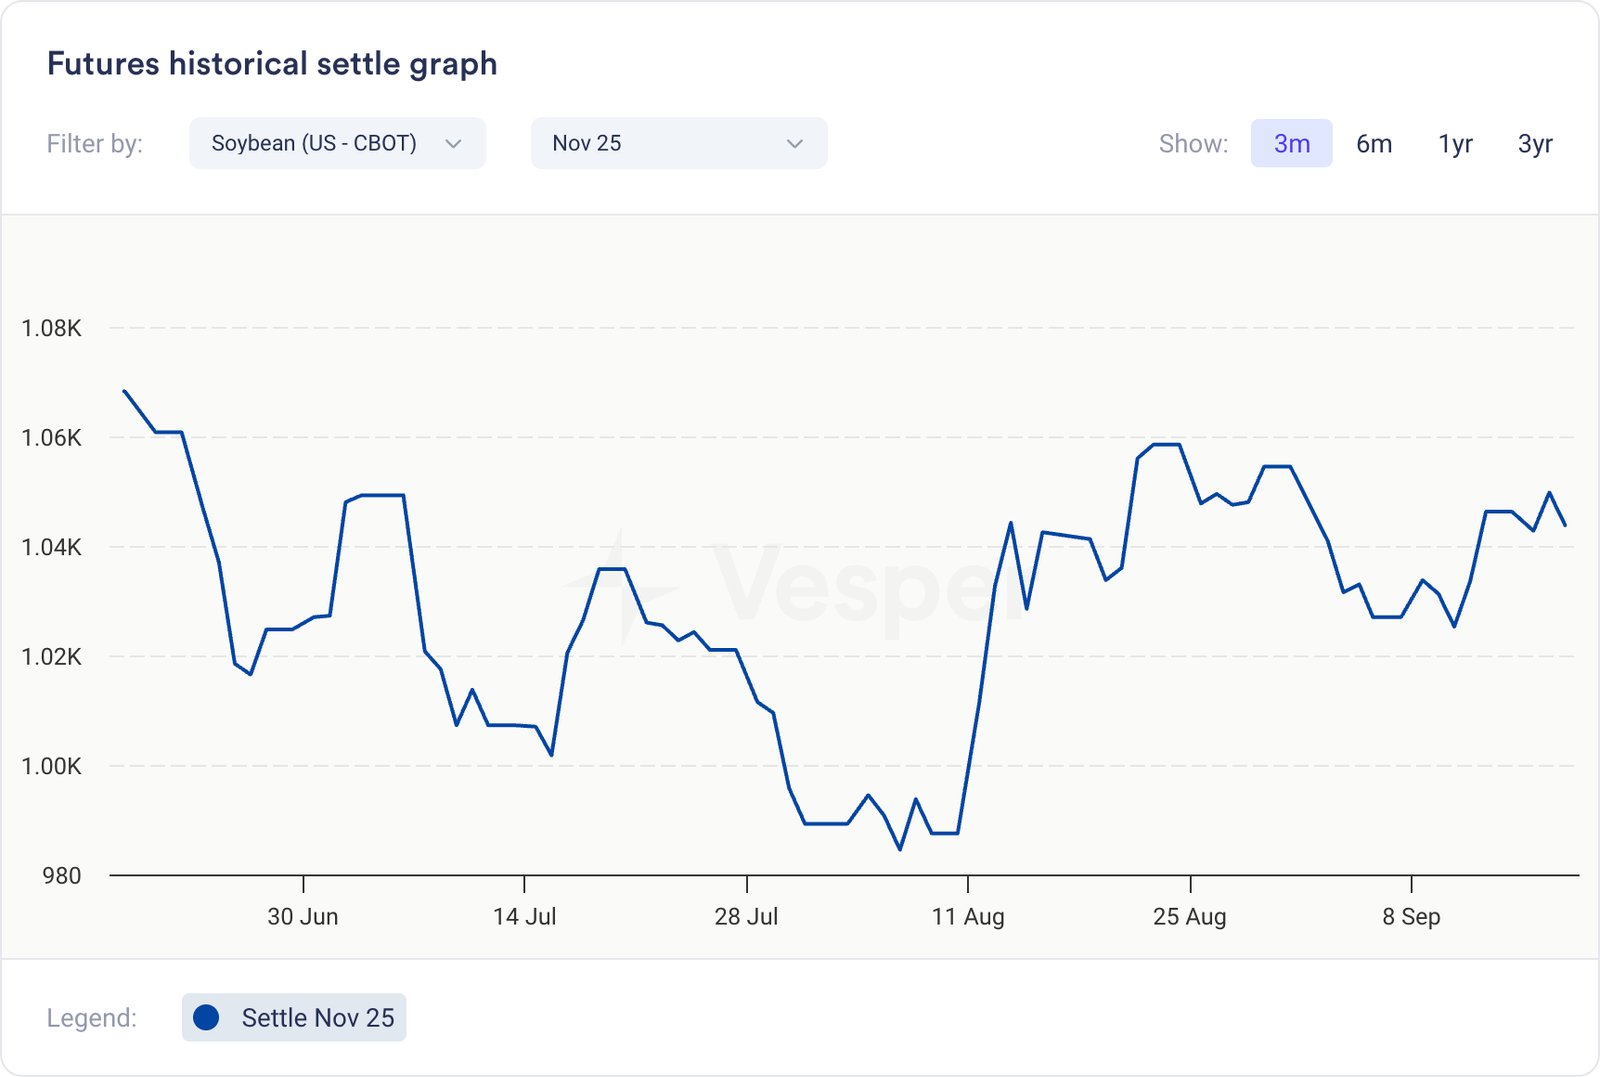
Task: Open the Soybean (US - CBOT) commodity dropdown
Action: 336,143
